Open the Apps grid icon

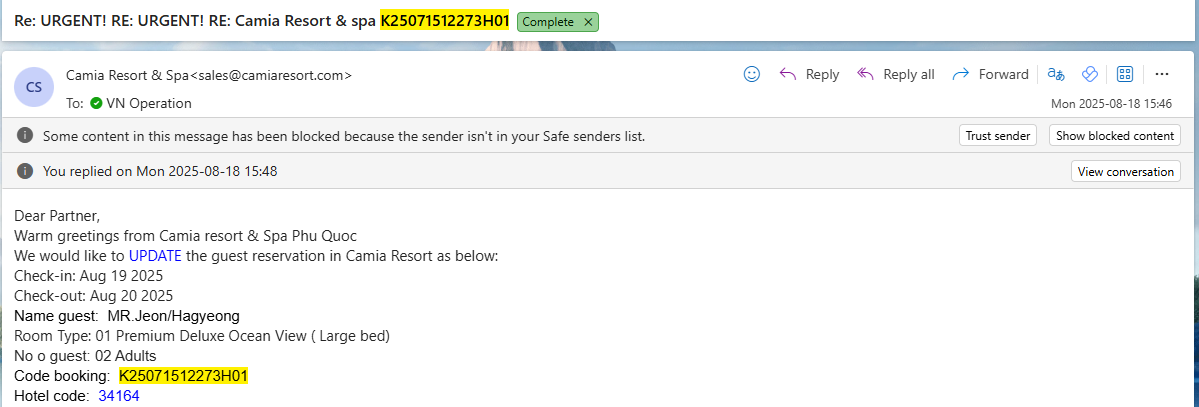pyautogui.click(x=1124, y=74)
